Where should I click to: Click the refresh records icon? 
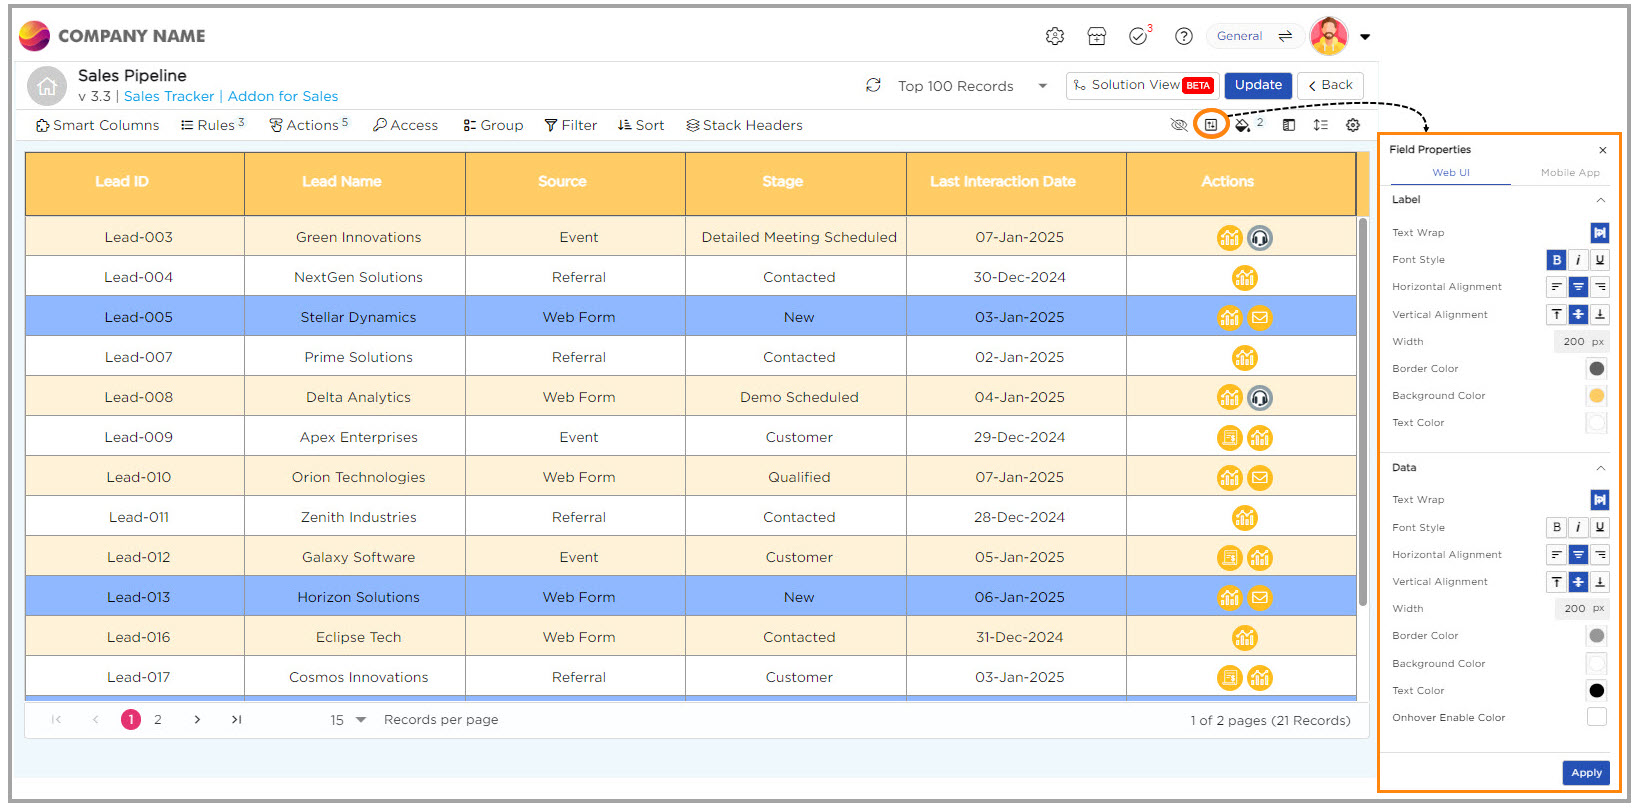(873, 86)
